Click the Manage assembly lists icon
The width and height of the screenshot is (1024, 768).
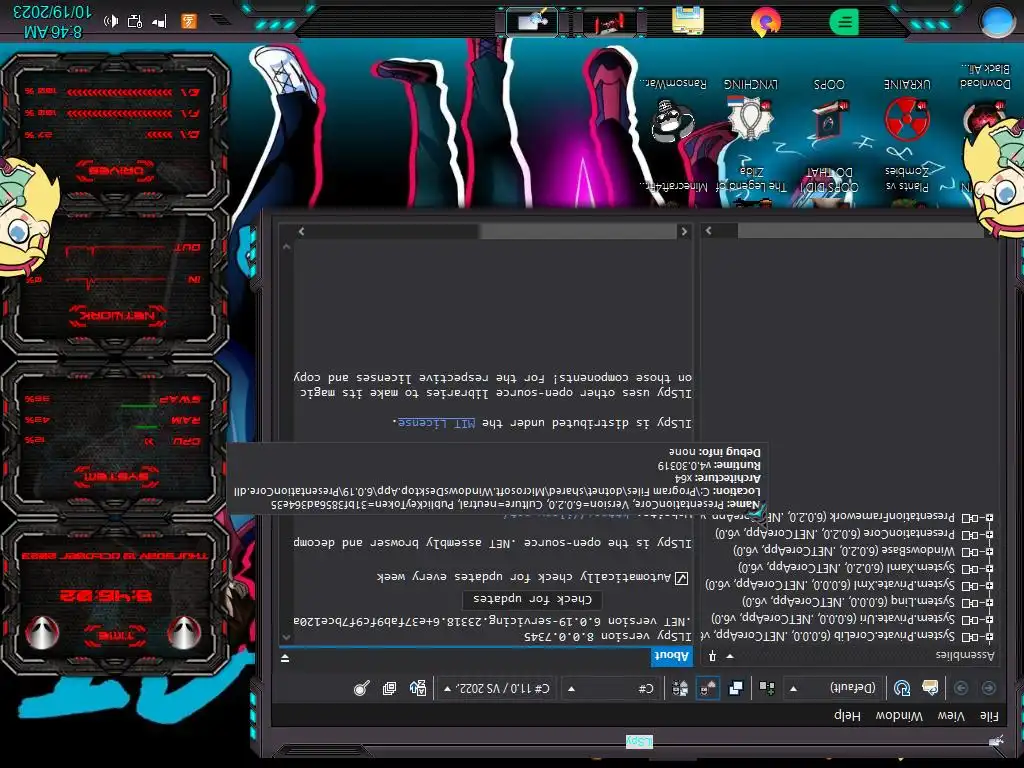[767, 688]
